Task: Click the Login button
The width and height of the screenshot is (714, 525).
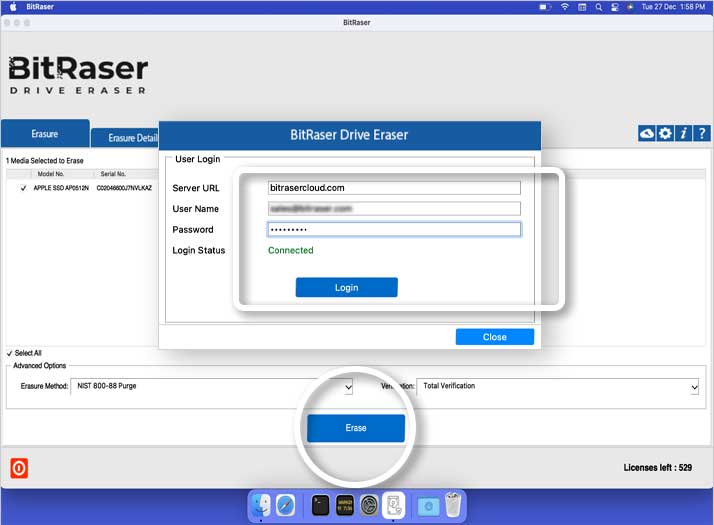Action: tap(347, 287)
